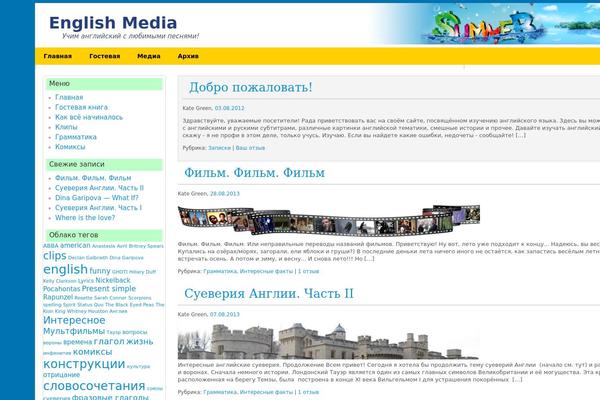Select the жизнь tag

(140, 341)
